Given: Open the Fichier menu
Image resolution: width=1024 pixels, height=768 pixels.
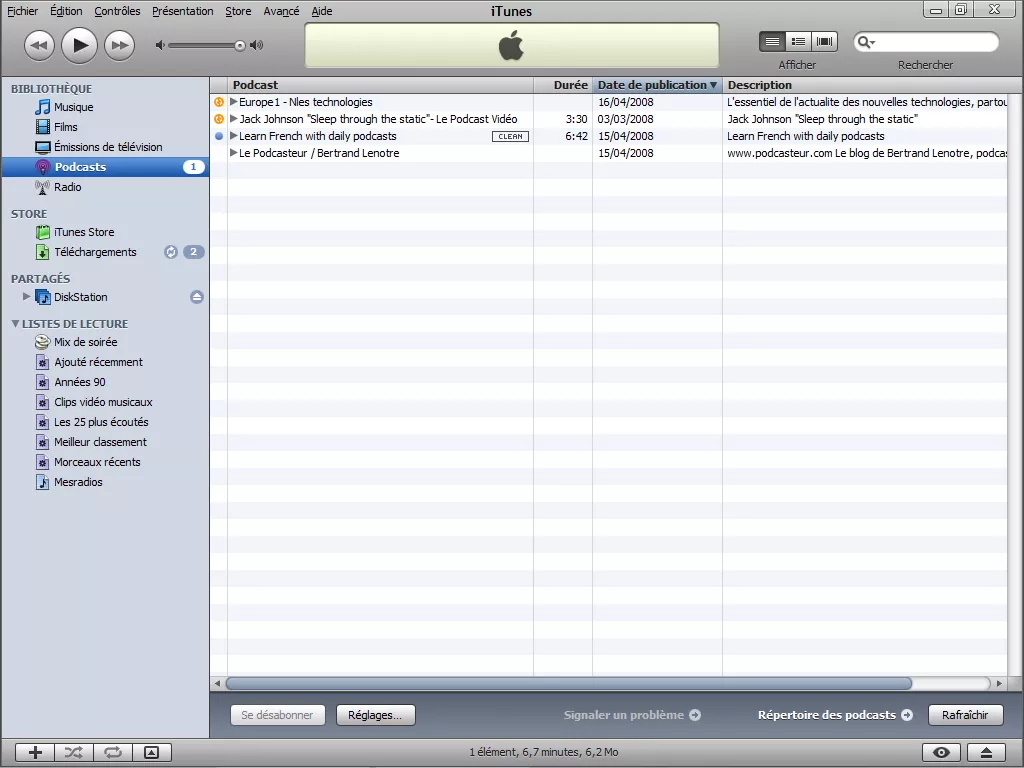Looking at the screenshot, I should pos(23,11).
